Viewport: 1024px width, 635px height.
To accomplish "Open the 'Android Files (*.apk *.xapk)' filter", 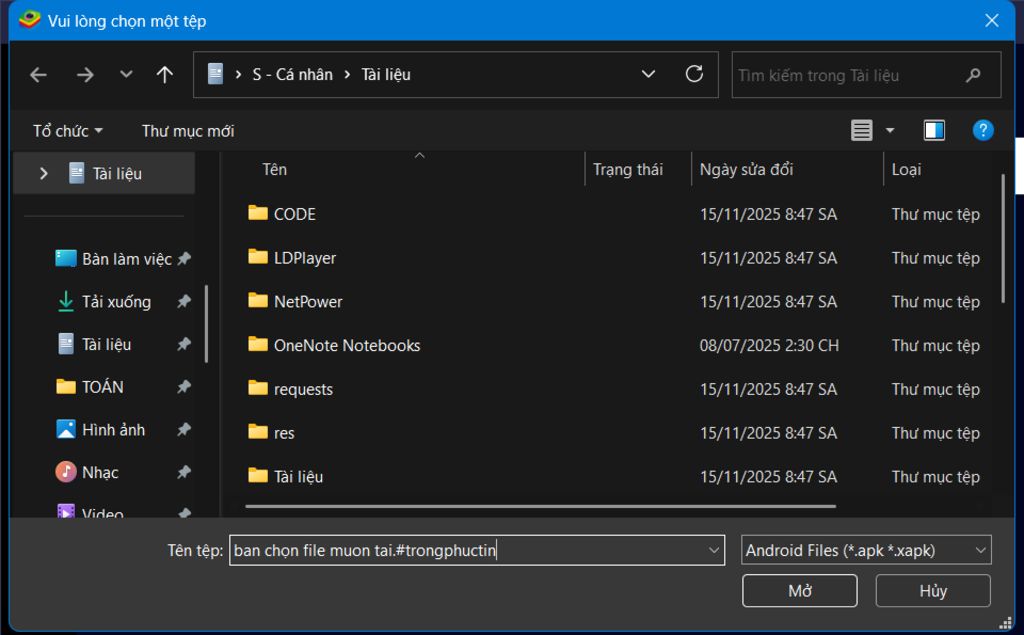I will [866, 550].
